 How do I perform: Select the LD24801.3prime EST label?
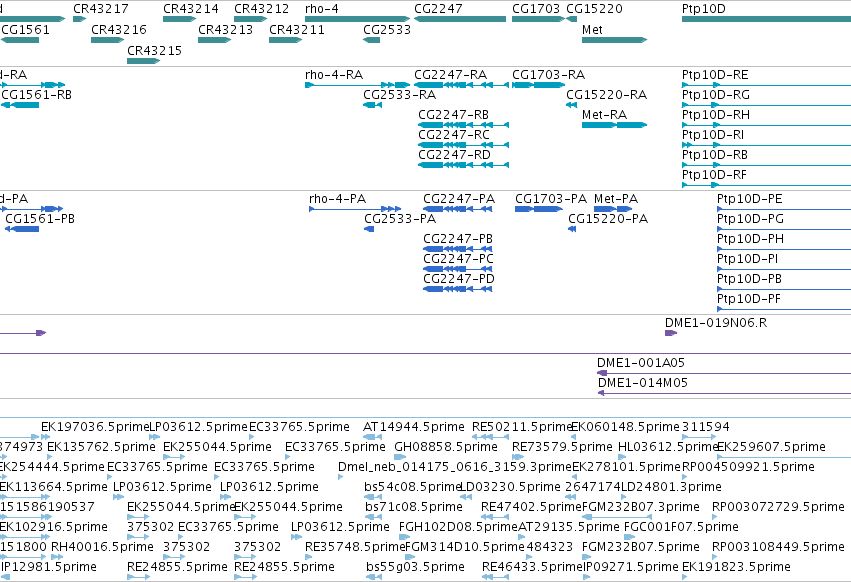pyautogui.click(x=671, y=487)
